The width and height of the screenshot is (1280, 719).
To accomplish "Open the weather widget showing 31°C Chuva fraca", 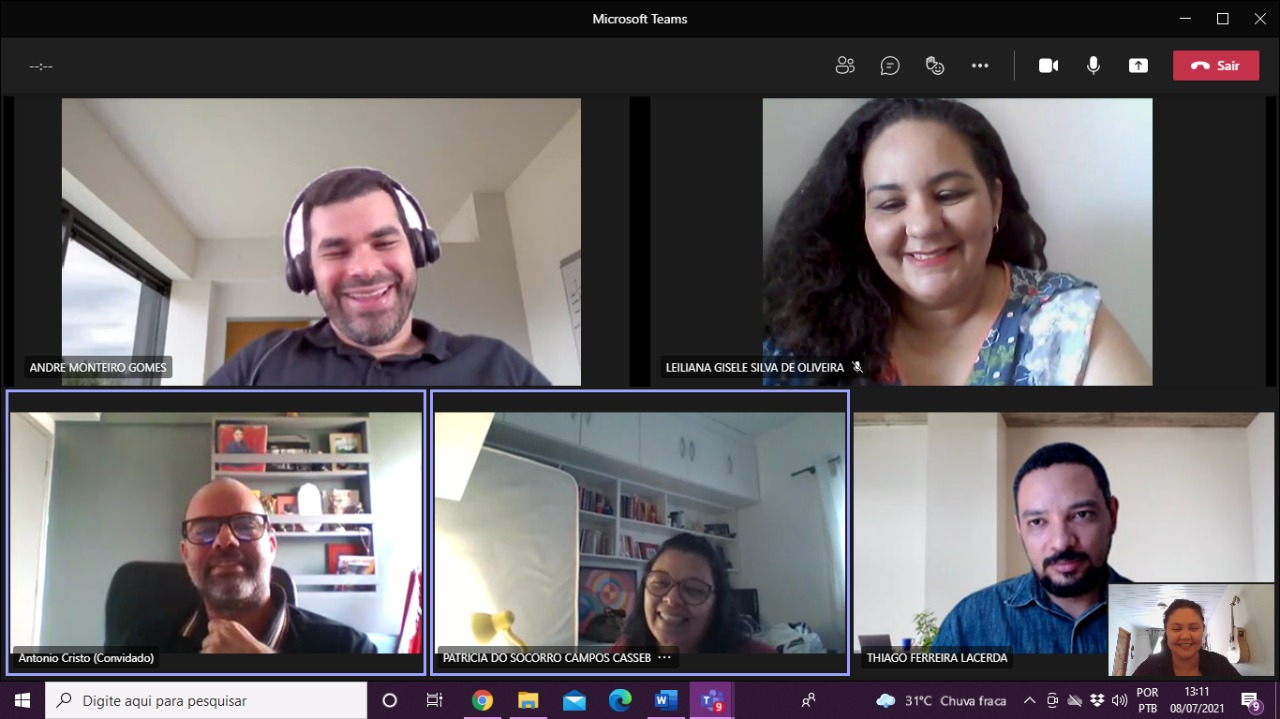I will click(x=941, y=700).
